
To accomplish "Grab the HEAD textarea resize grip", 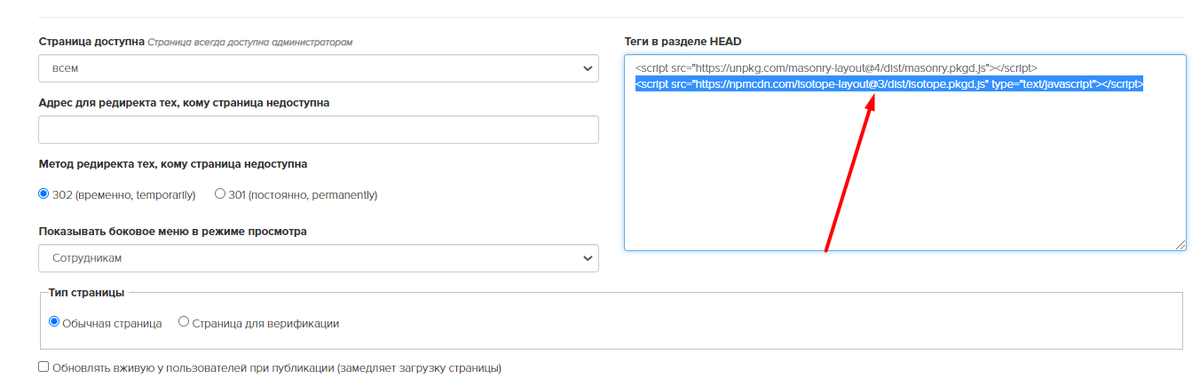I will pos(1181,245).
